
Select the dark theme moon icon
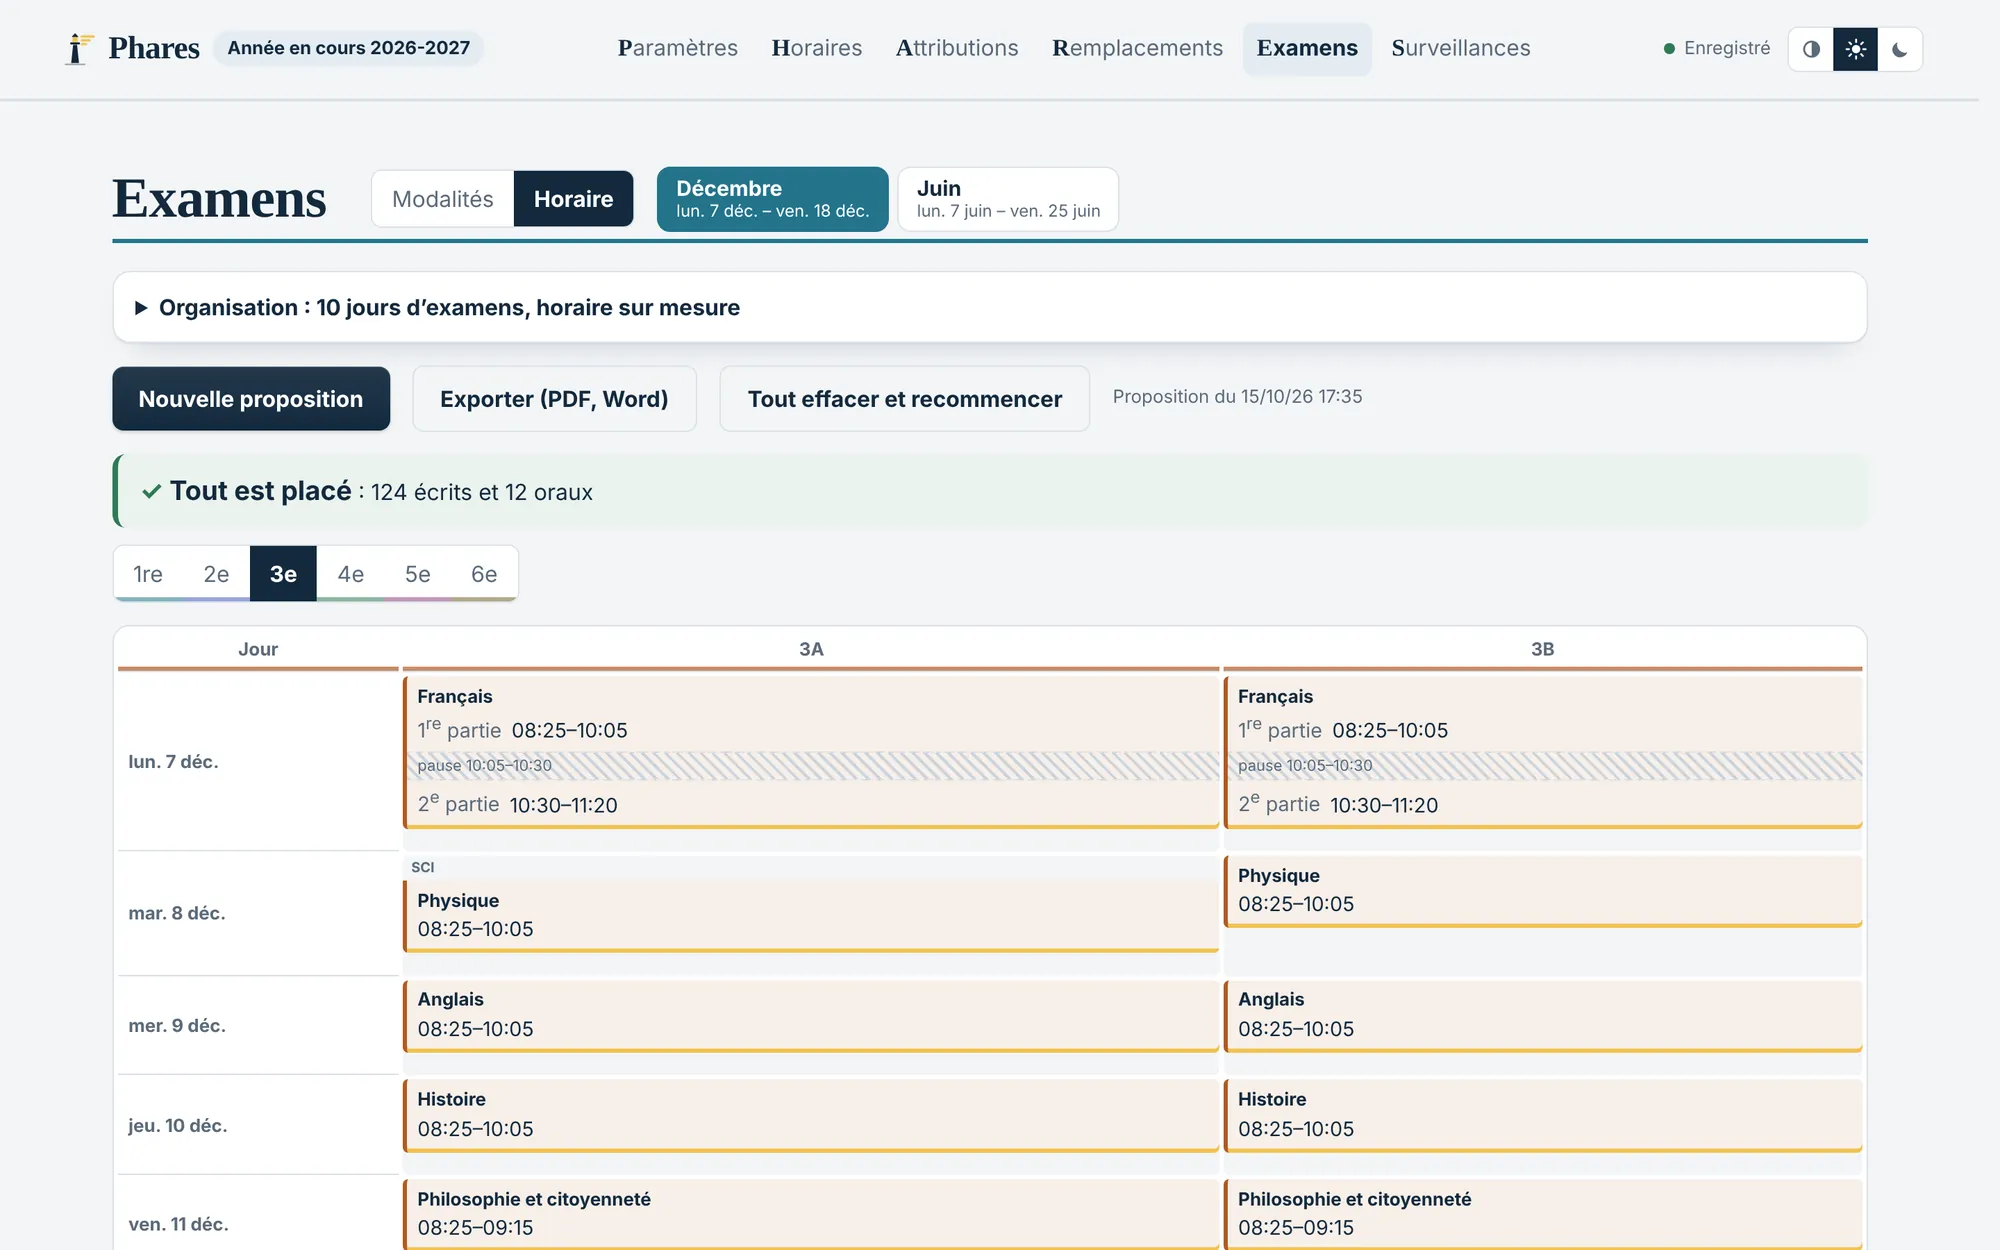point(1899,49)
